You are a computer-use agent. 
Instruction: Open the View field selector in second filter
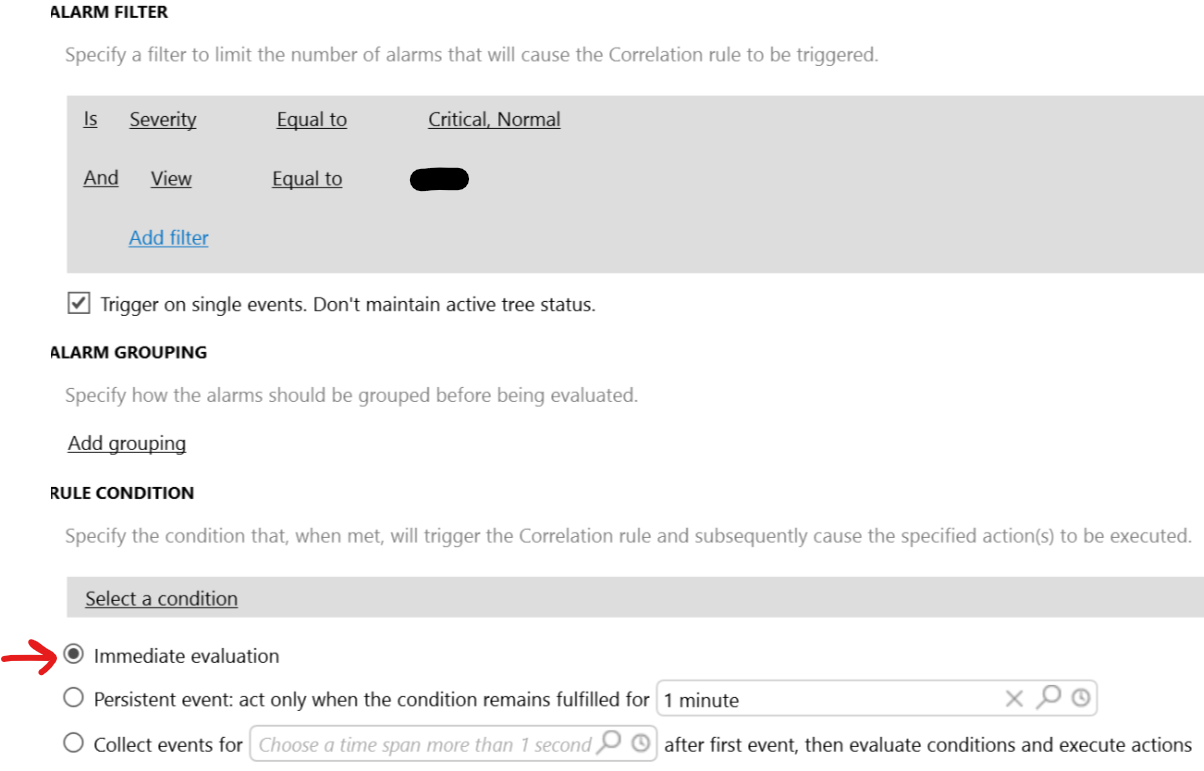point(171,178)
